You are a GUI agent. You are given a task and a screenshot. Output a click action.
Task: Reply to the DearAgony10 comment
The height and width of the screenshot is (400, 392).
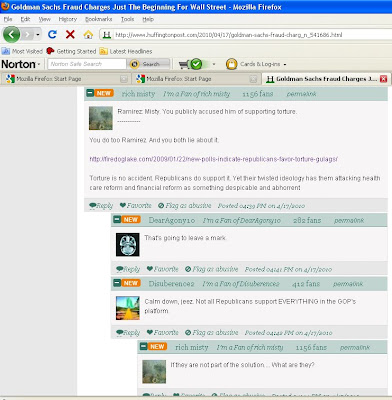pos(128,269)
